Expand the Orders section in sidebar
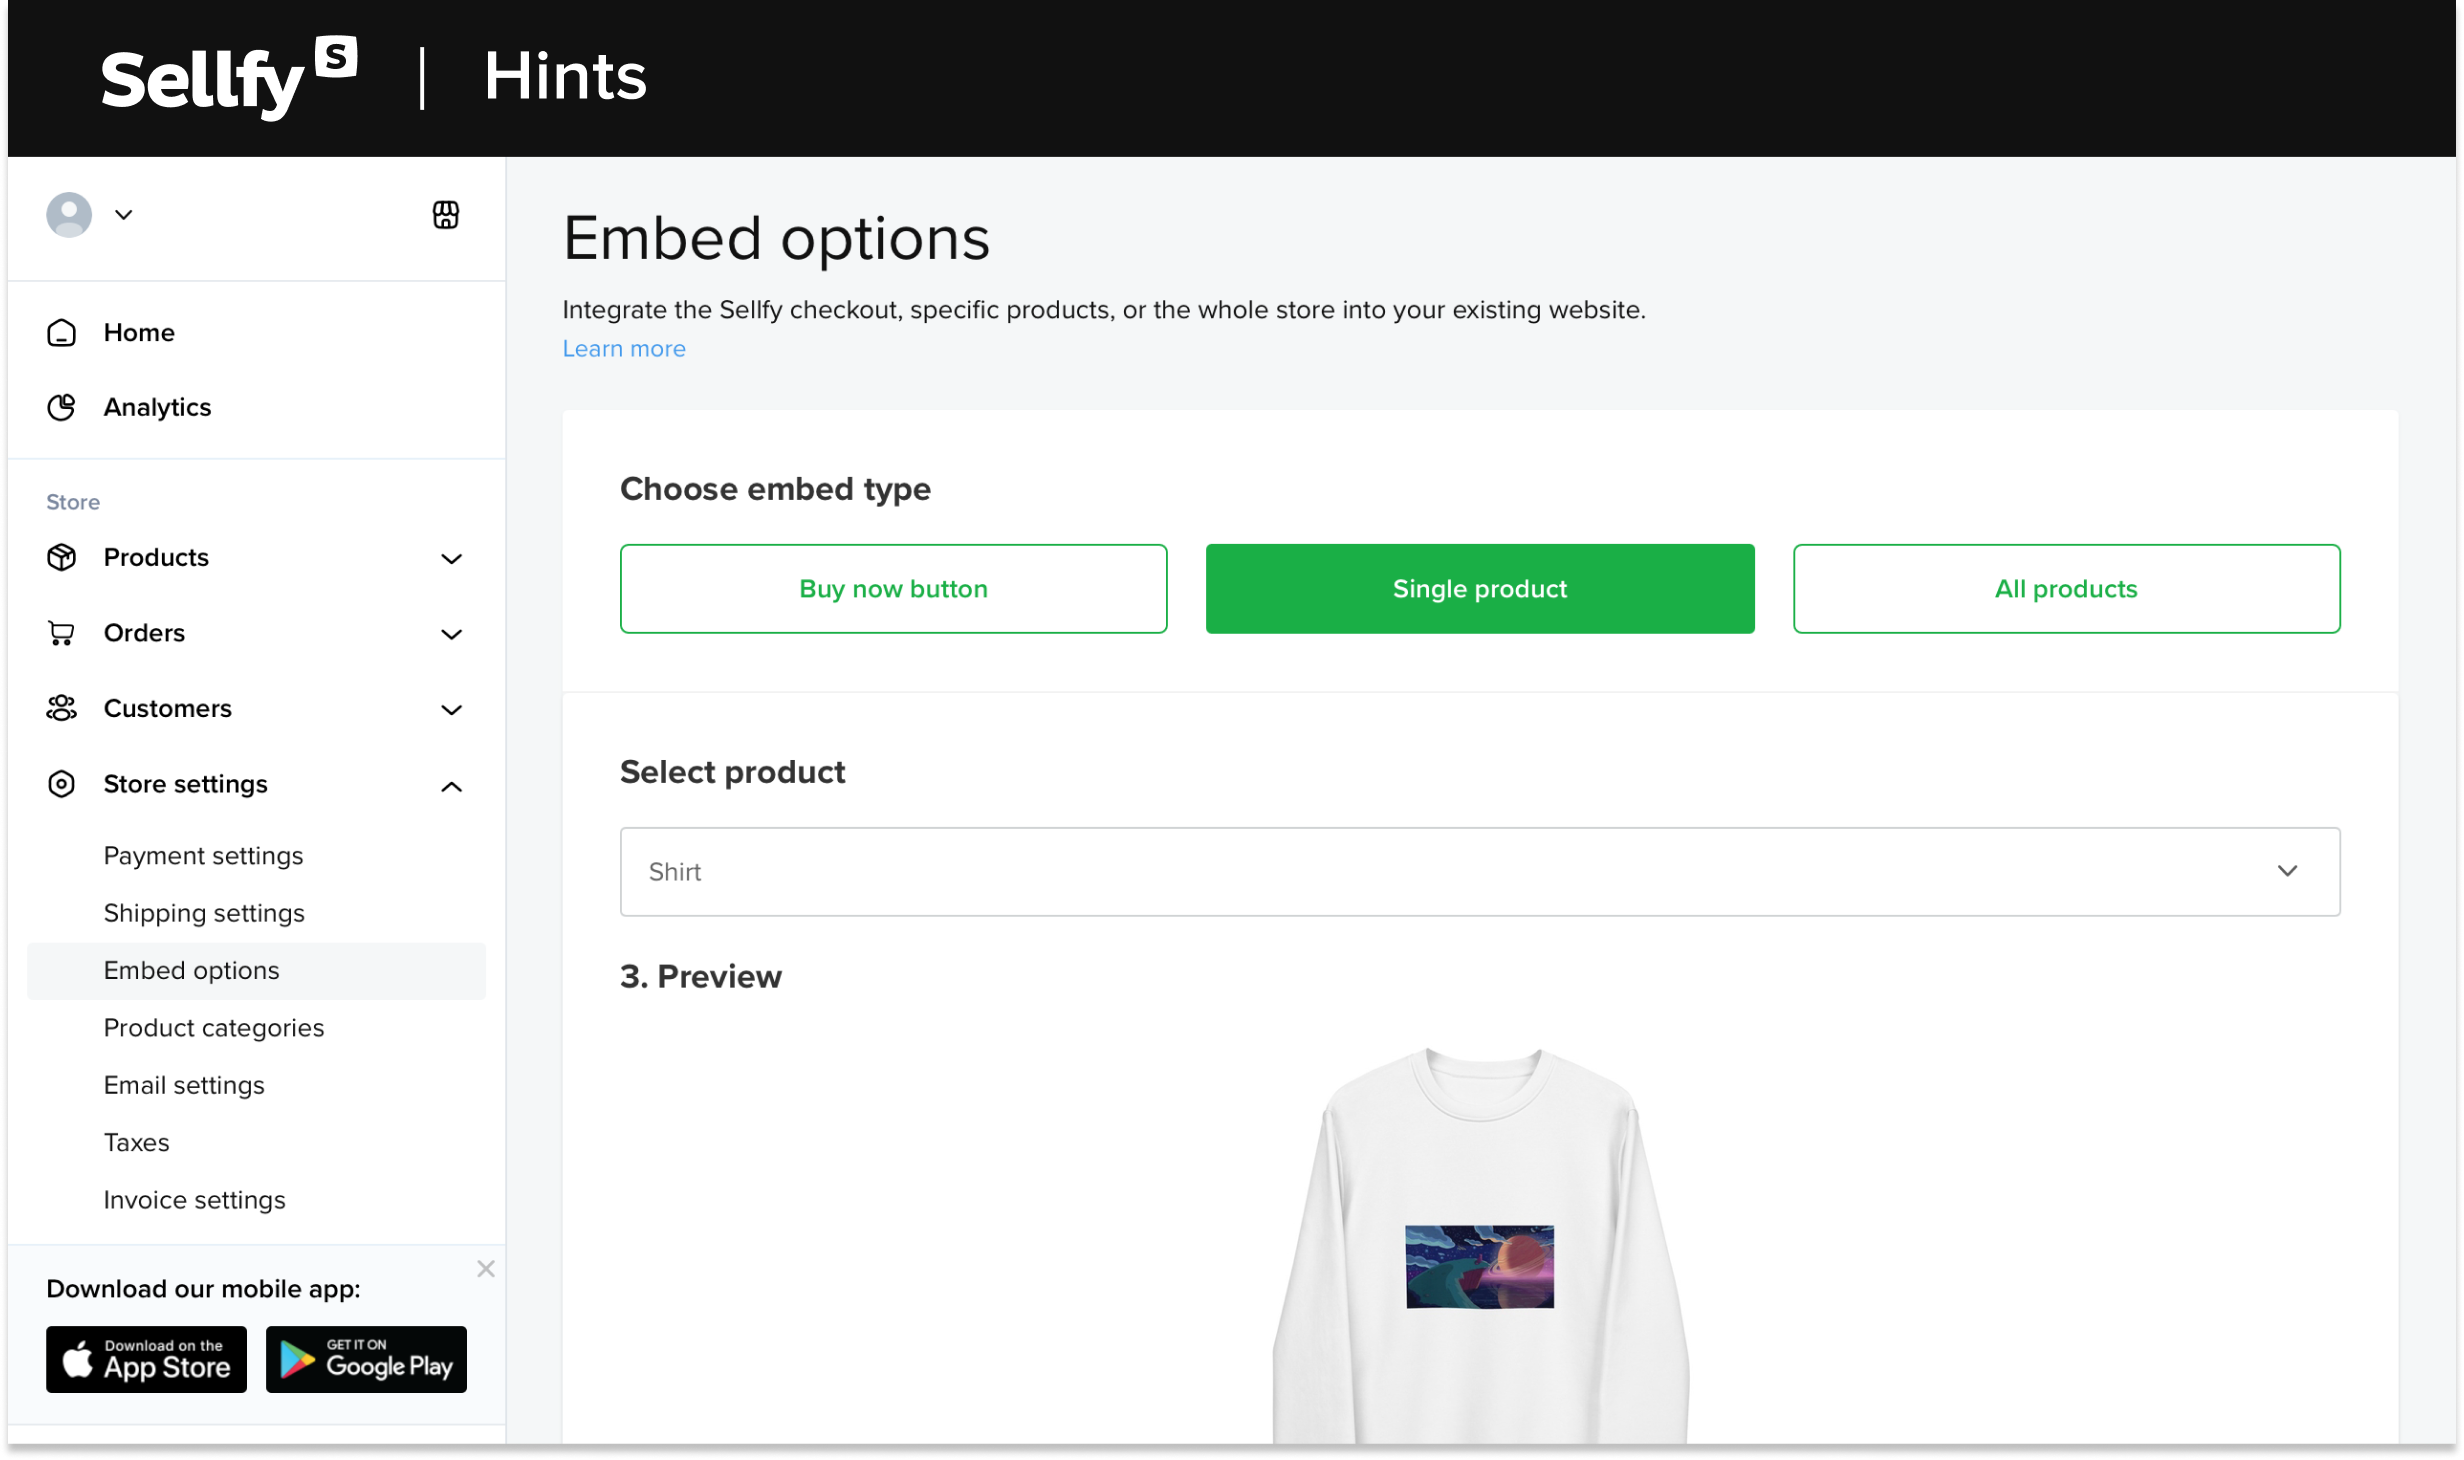Viewport: 2464px width, 1460px height. (450, 633)
